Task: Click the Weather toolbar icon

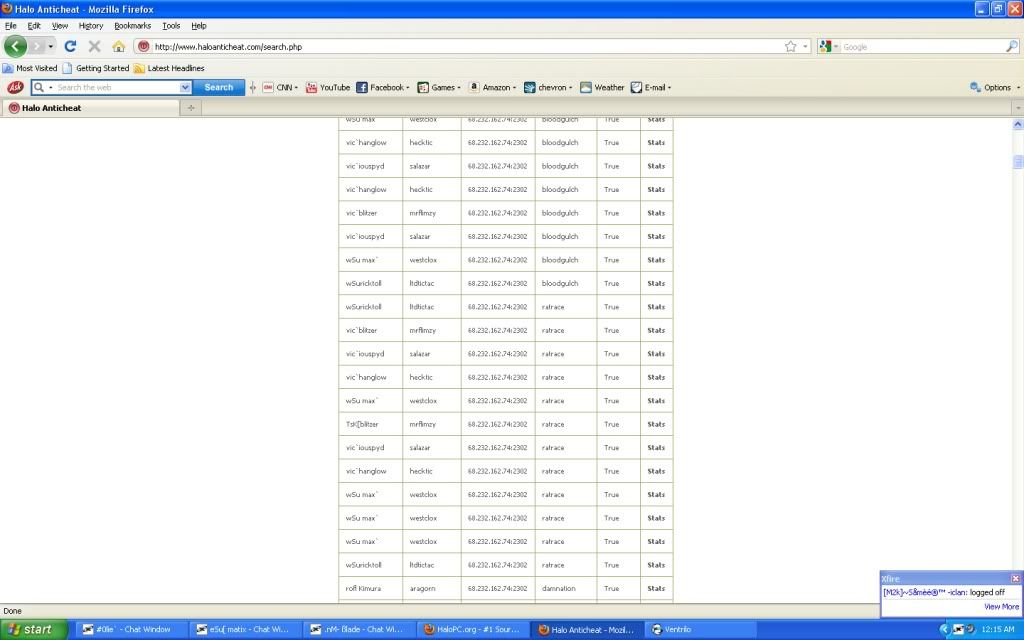Action: [x=602, y=87]
